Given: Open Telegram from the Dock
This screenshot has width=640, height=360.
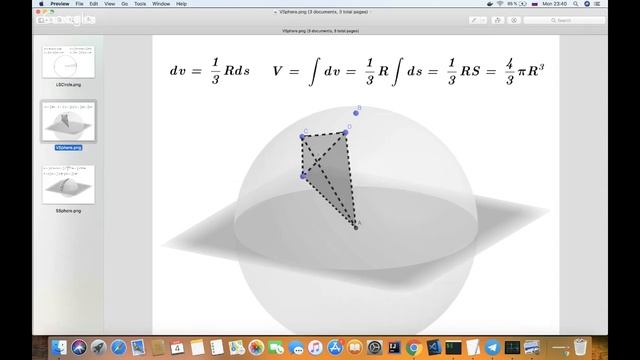Looking at the screenshot, I should [493, 348].
